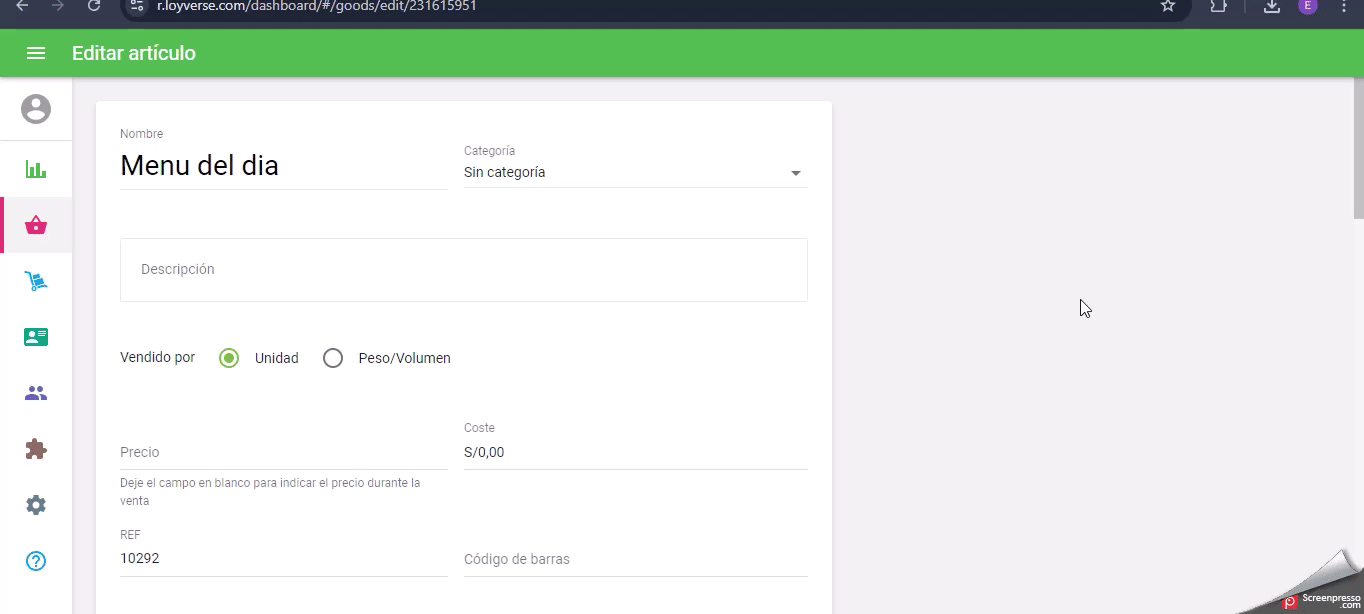The image size is (1364, 614).
Task: Expand the Categoría dropdown
Action: (635, 173)
